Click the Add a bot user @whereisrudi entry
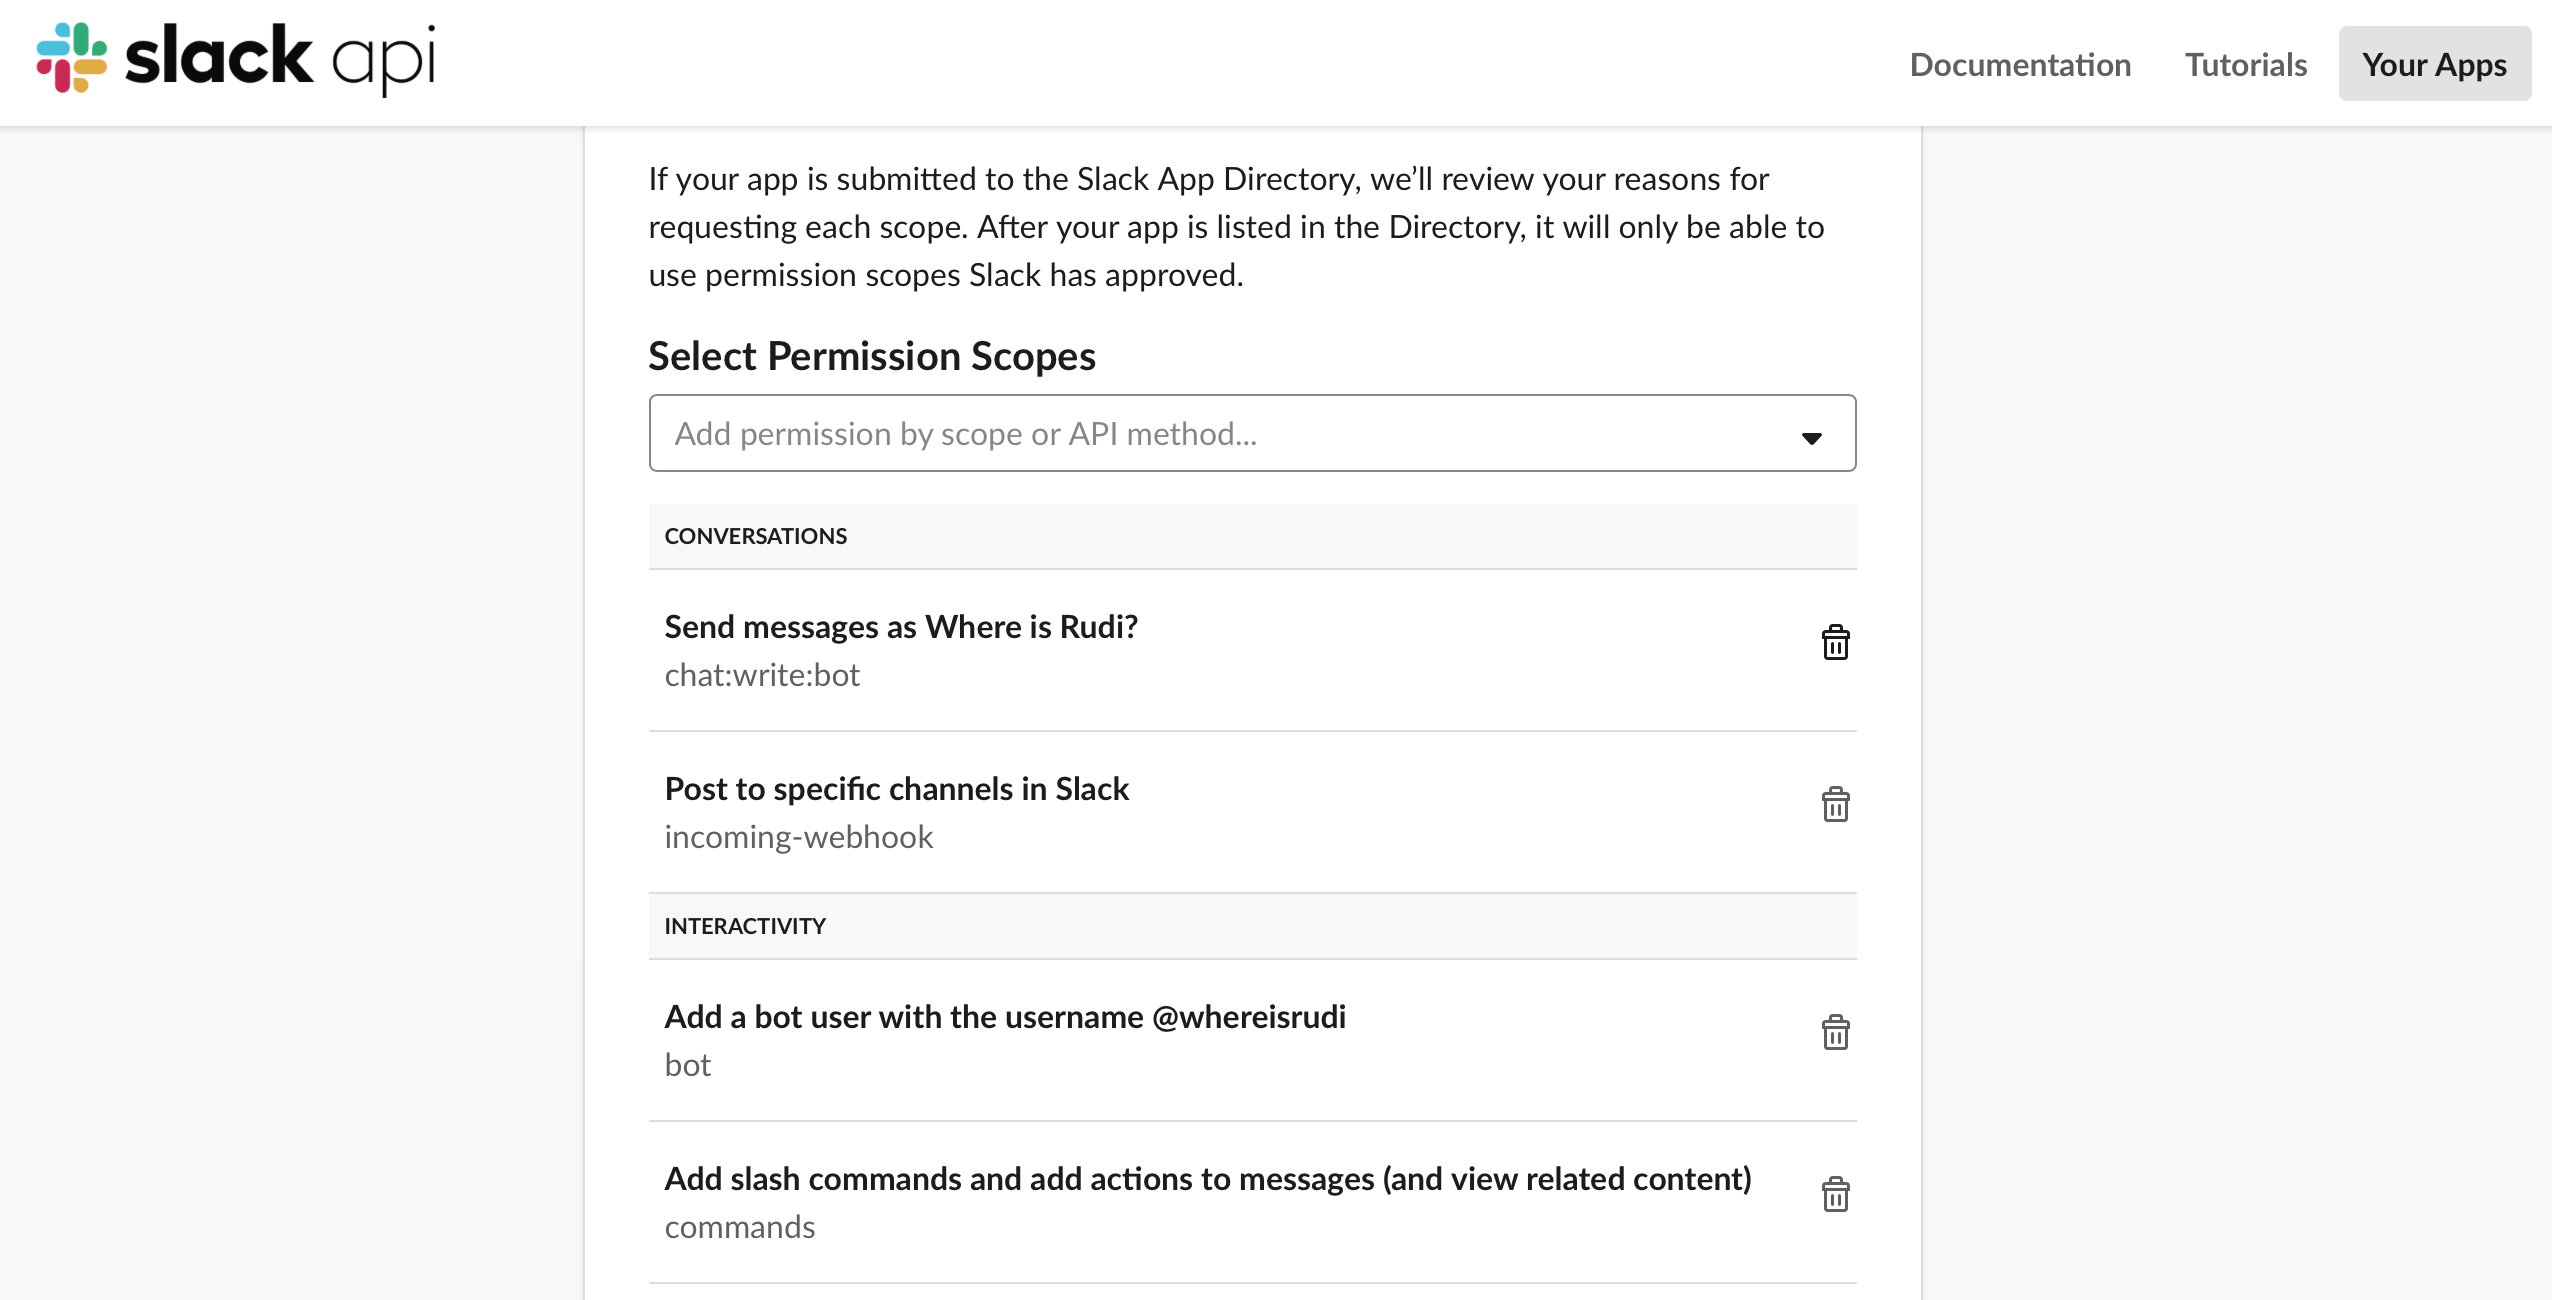This screenshot has height=1300, width=2552. tap(1005, 1017)
